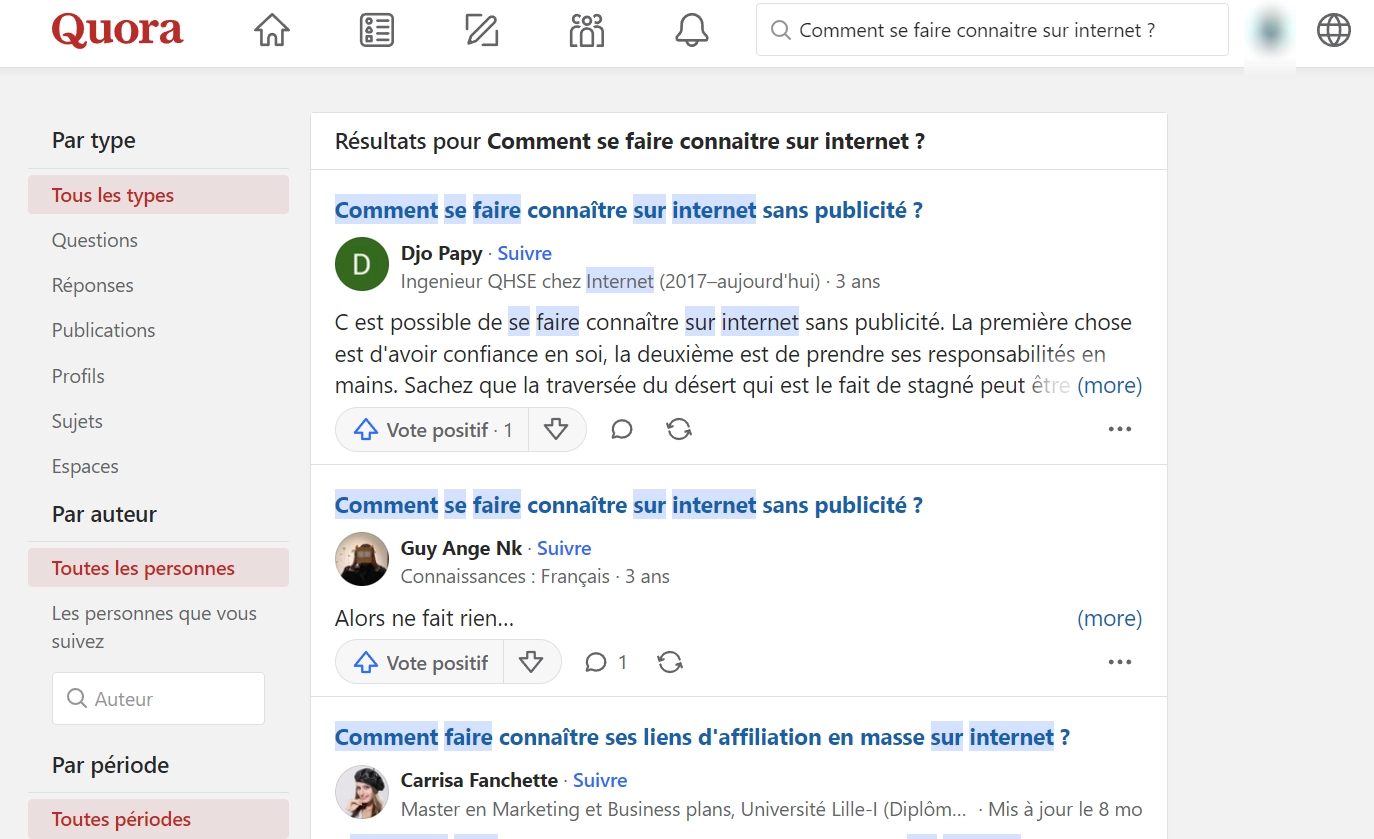Viewport: 1374px width, 839px height.
Task: Downvote Guy Ange Nk's answer
Action: click(532, 662)
